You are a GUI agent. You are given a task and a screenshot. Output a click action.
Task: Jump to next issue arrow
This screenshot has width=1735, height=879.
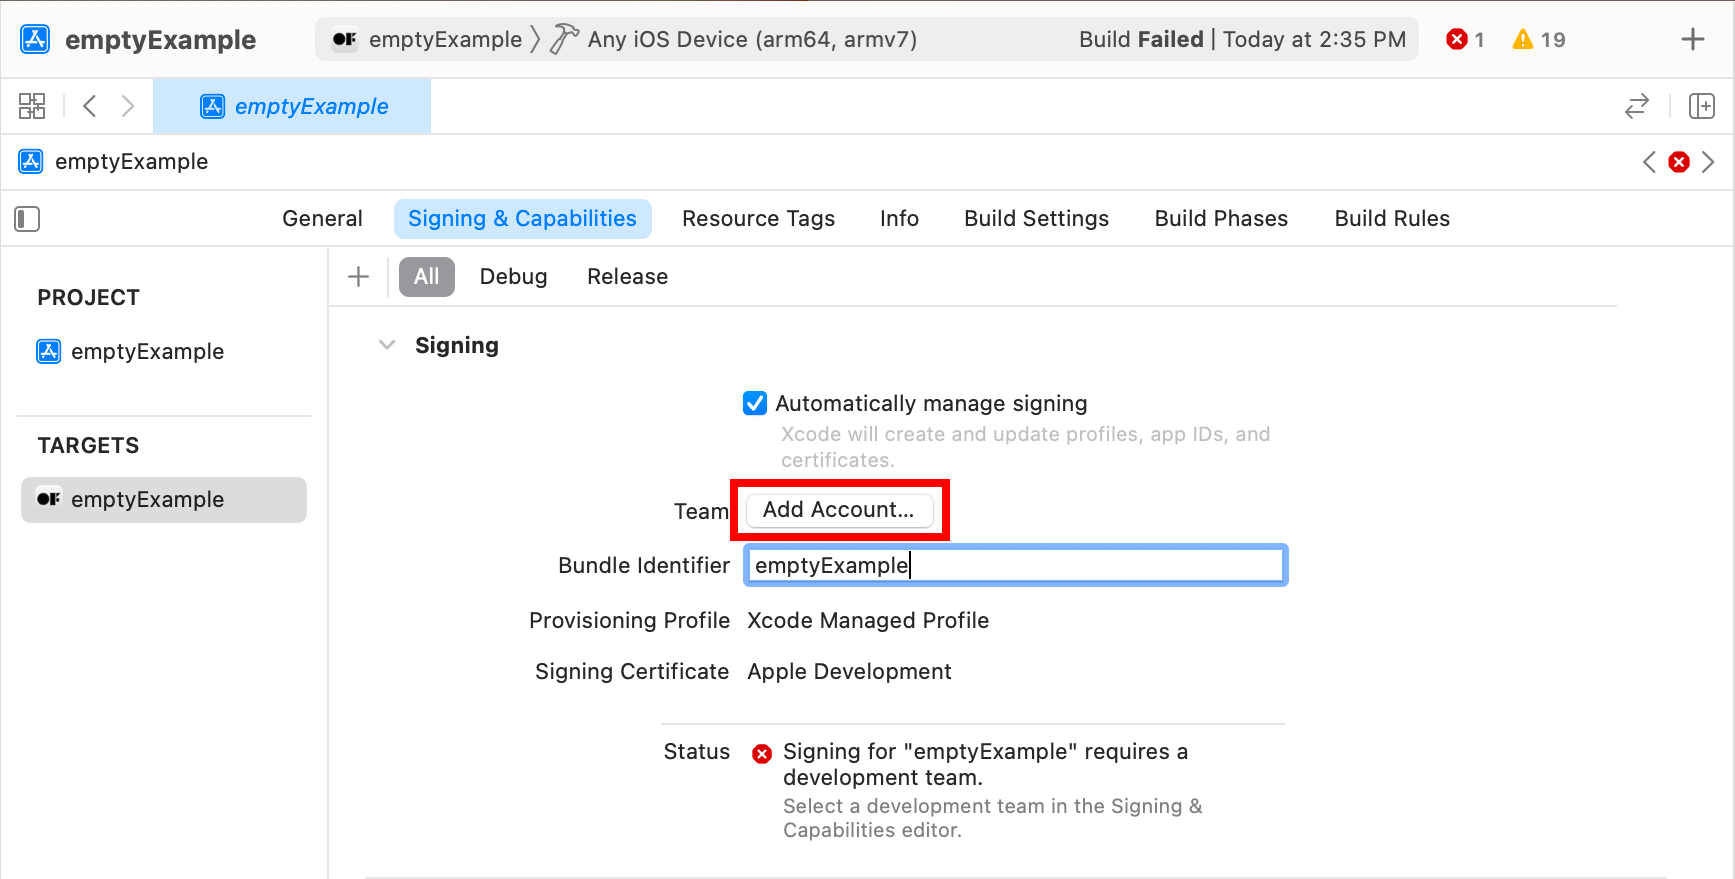point(1708,162)
